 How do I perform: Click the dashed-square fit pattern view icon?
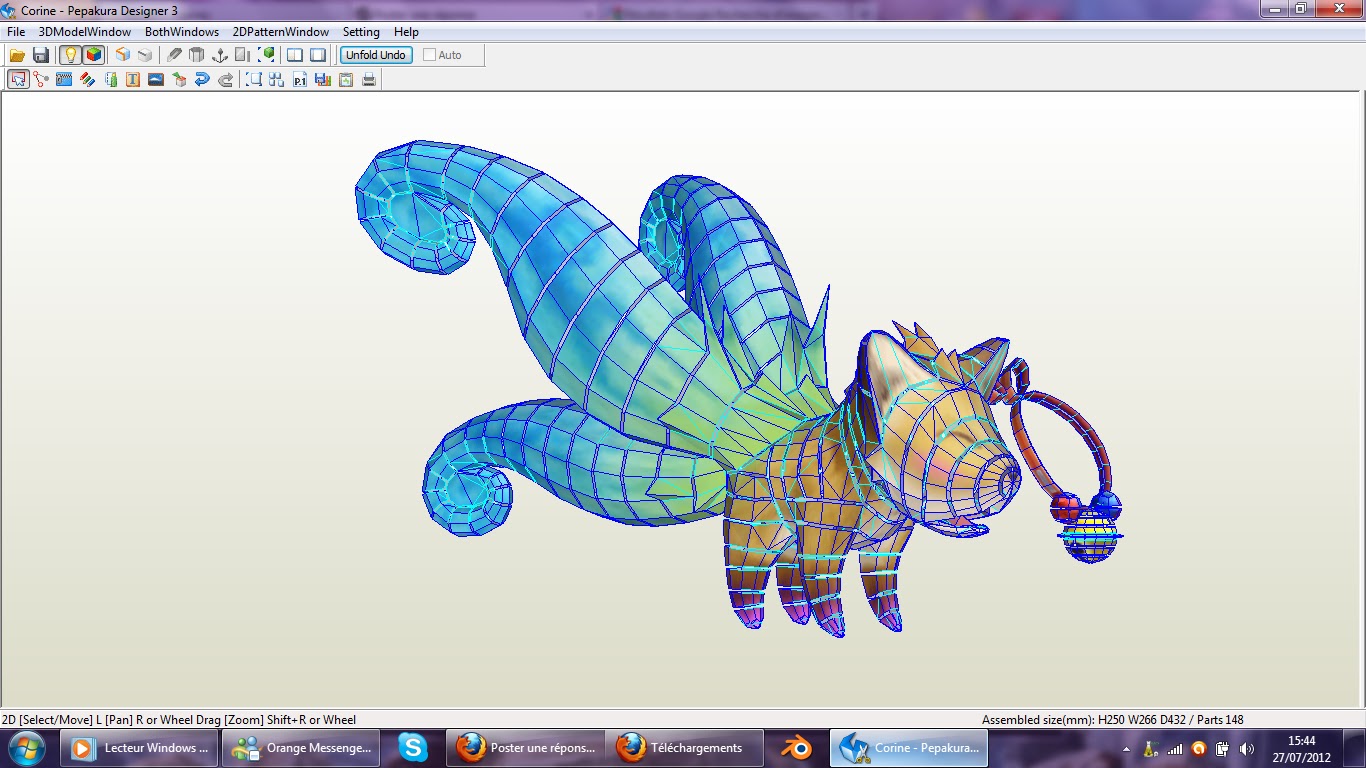pos(254,79)
